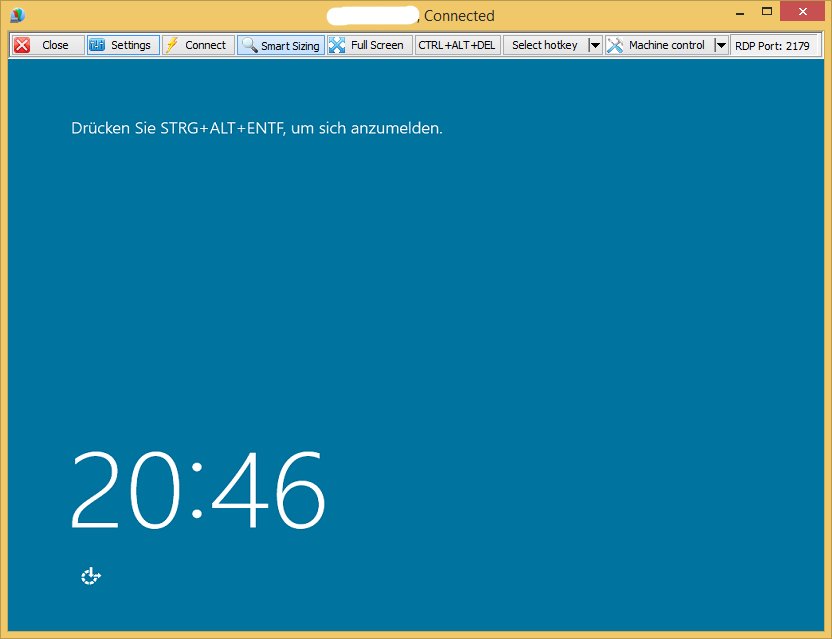The height and width of the screenshot is (639, 832).
Task: Click the RDP Port 2179 field
Action: (x=772, y=45)
